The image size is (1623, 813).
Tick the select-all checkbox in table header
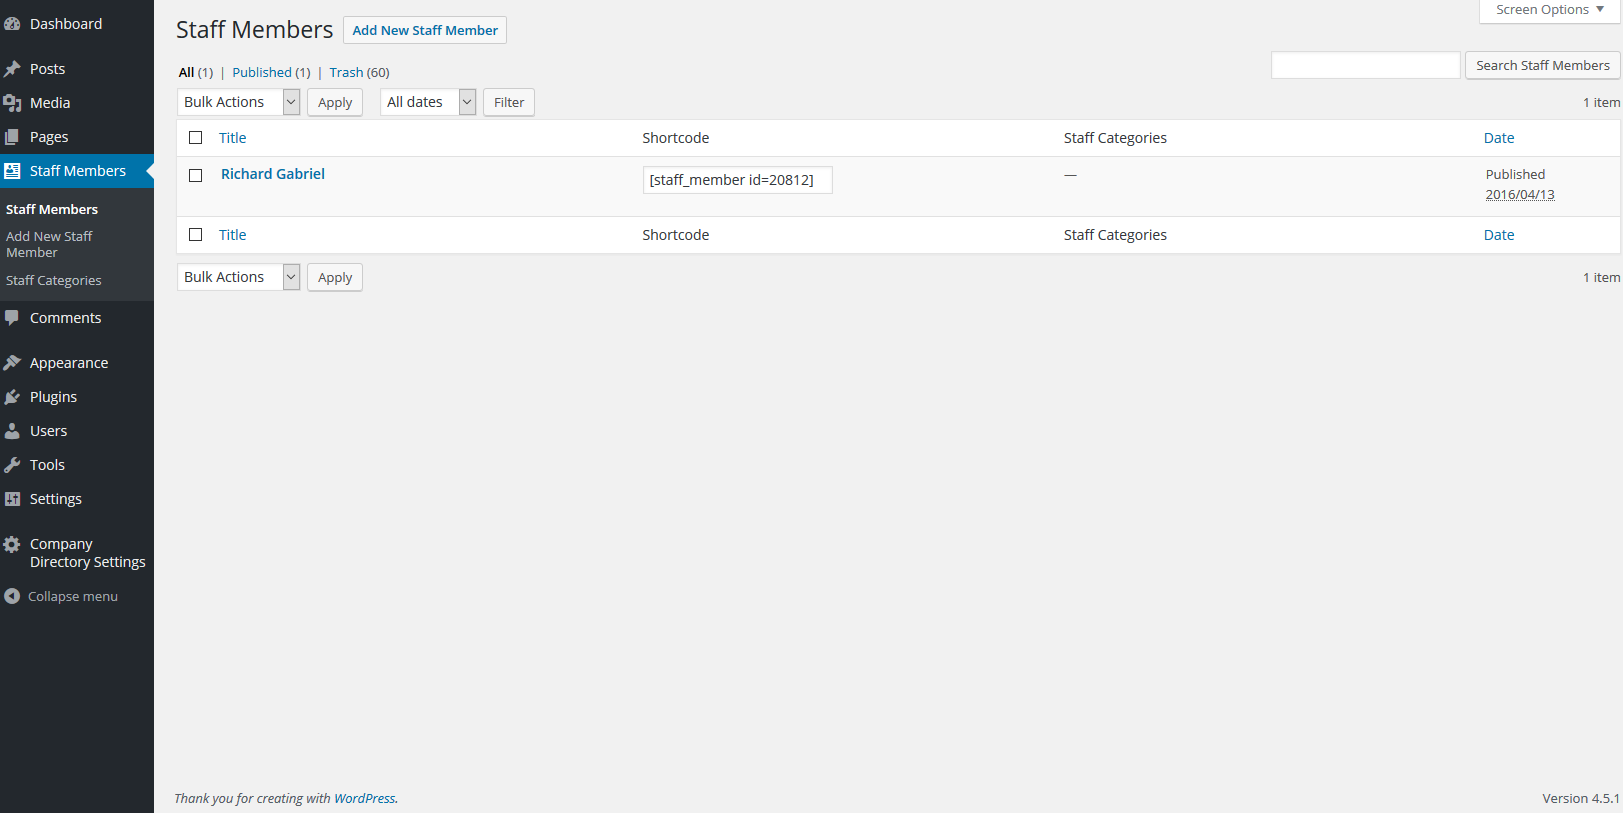click(x=196, y=138)
